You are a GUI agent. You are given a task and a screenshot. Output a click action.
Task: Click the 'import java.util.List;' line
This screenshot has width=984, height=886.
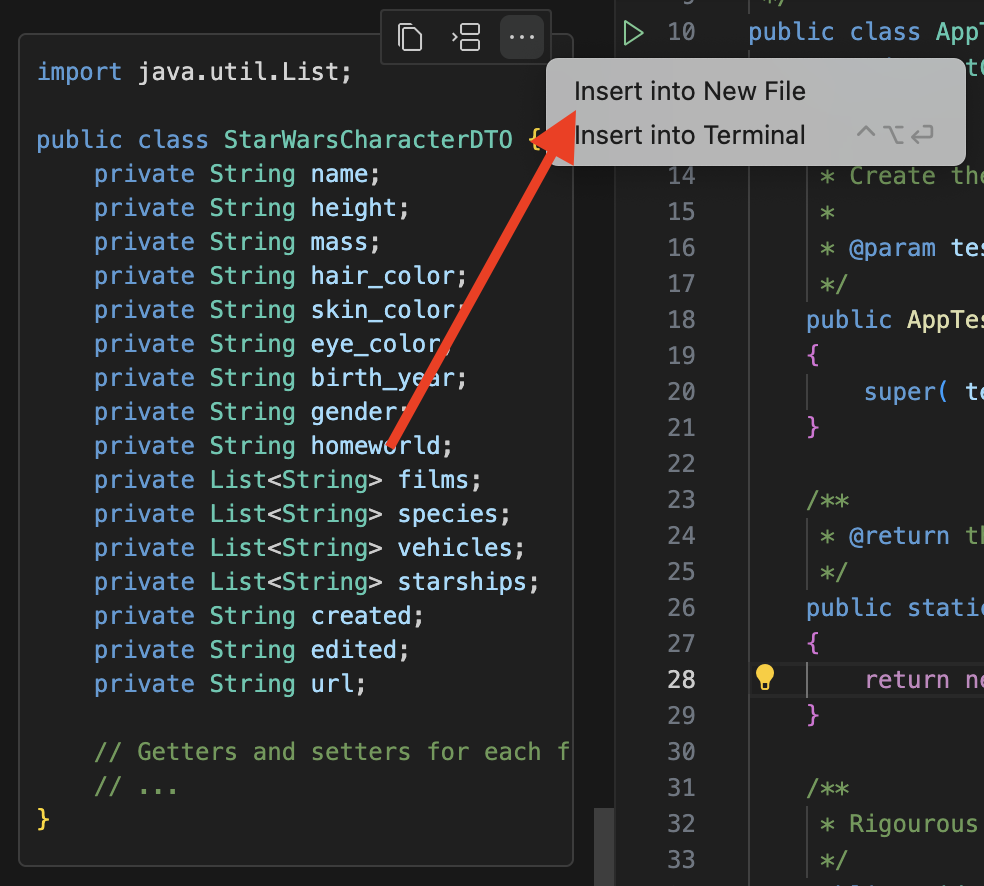coord(195,72)
